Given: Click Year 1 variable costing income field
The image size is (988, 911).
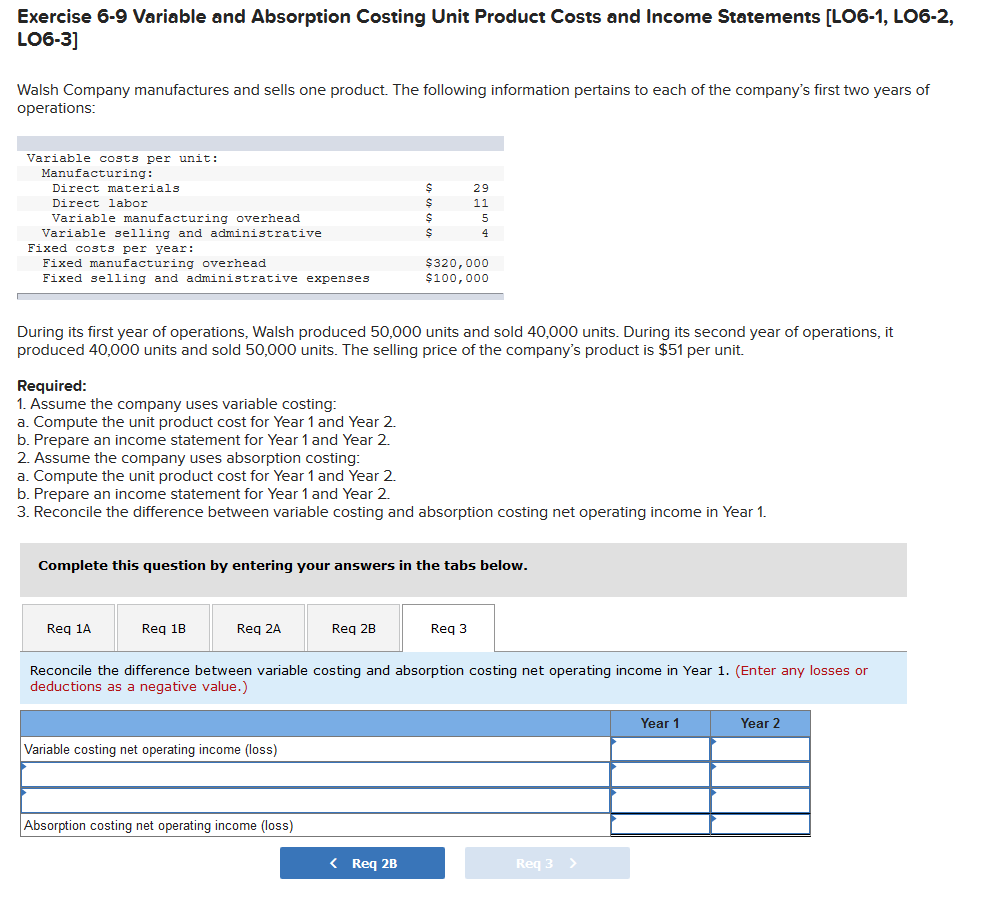Looking at the screenshot, I should coord(660,749).
